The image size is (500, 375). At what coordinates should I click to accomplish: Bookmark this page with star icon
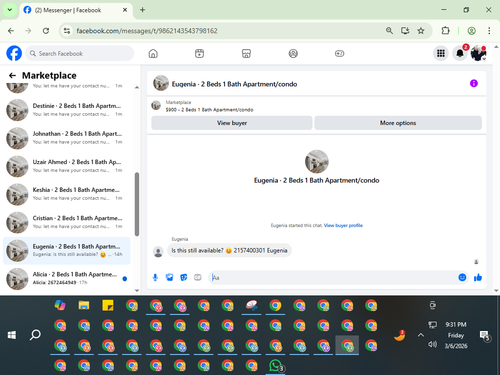[421, 31]
